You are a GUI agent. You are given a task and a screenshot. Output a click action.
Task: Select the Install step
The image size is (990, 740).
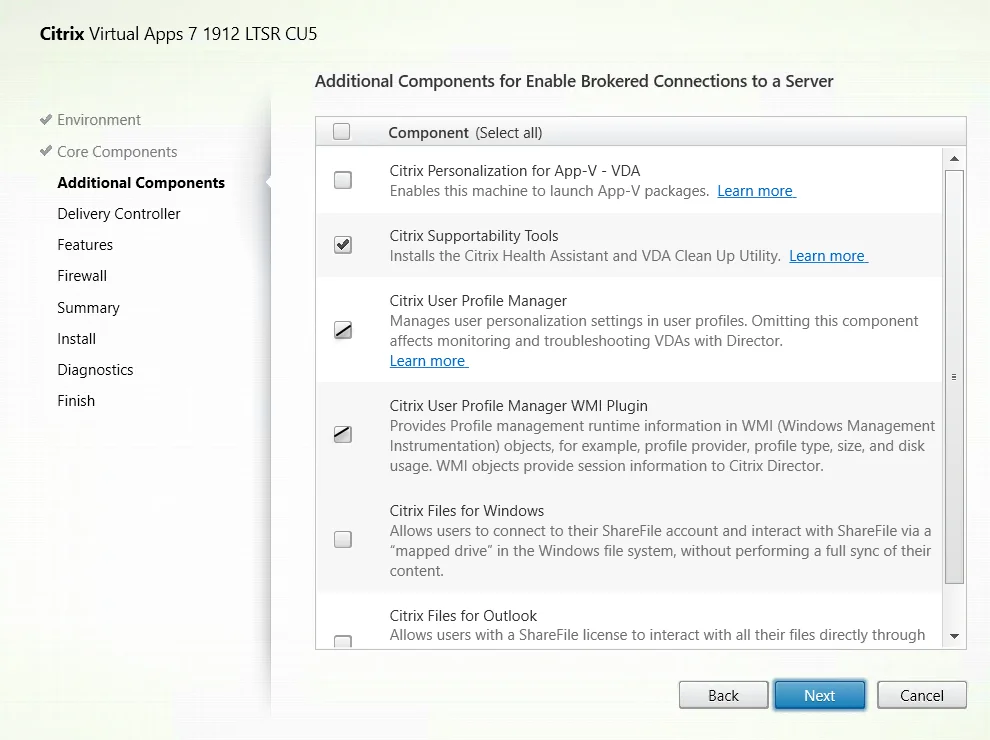pyautogui.click(x=76, y=338)
